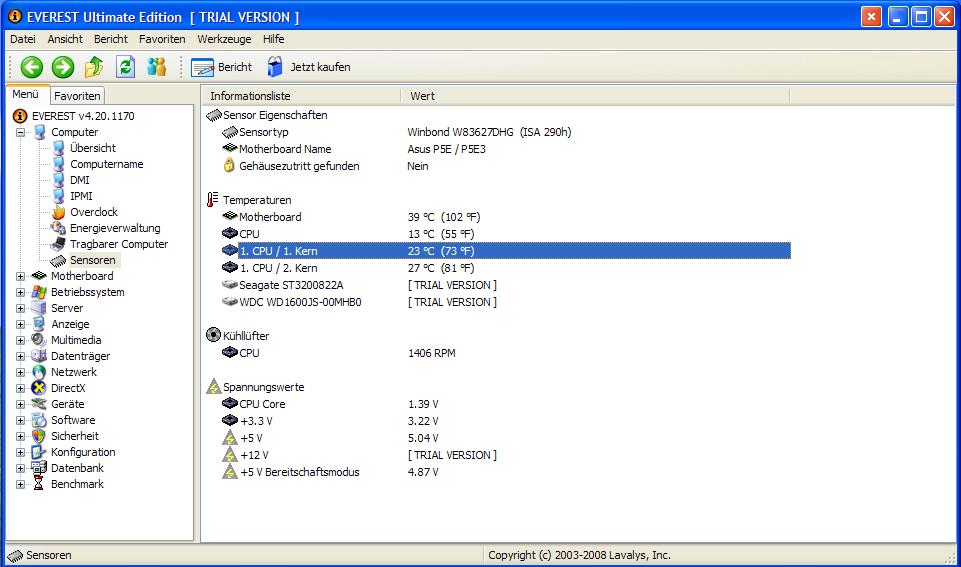Click the Betriebssystem Windows flag icon
Image resolution: width=961 pixels, height=567 pixels.
point(39,292)
